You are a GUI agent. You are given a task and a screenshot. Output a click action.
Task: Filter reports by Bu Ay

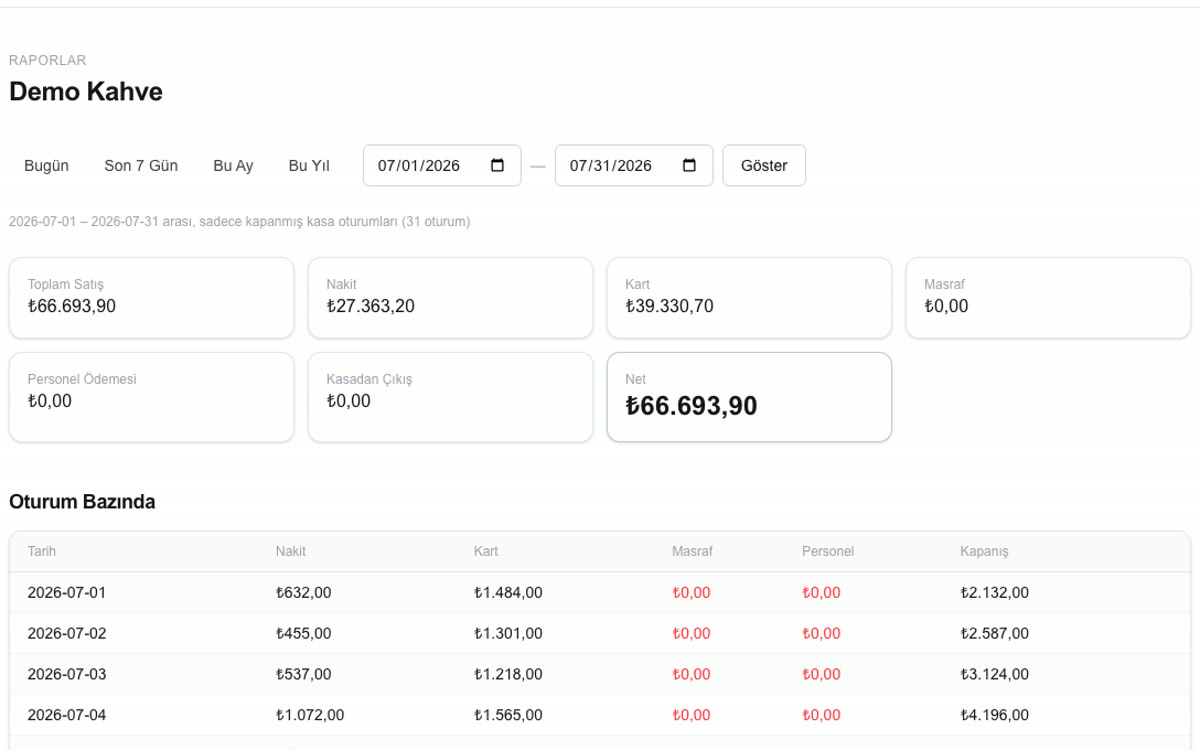pyautogui.click(x=233, y=166)
